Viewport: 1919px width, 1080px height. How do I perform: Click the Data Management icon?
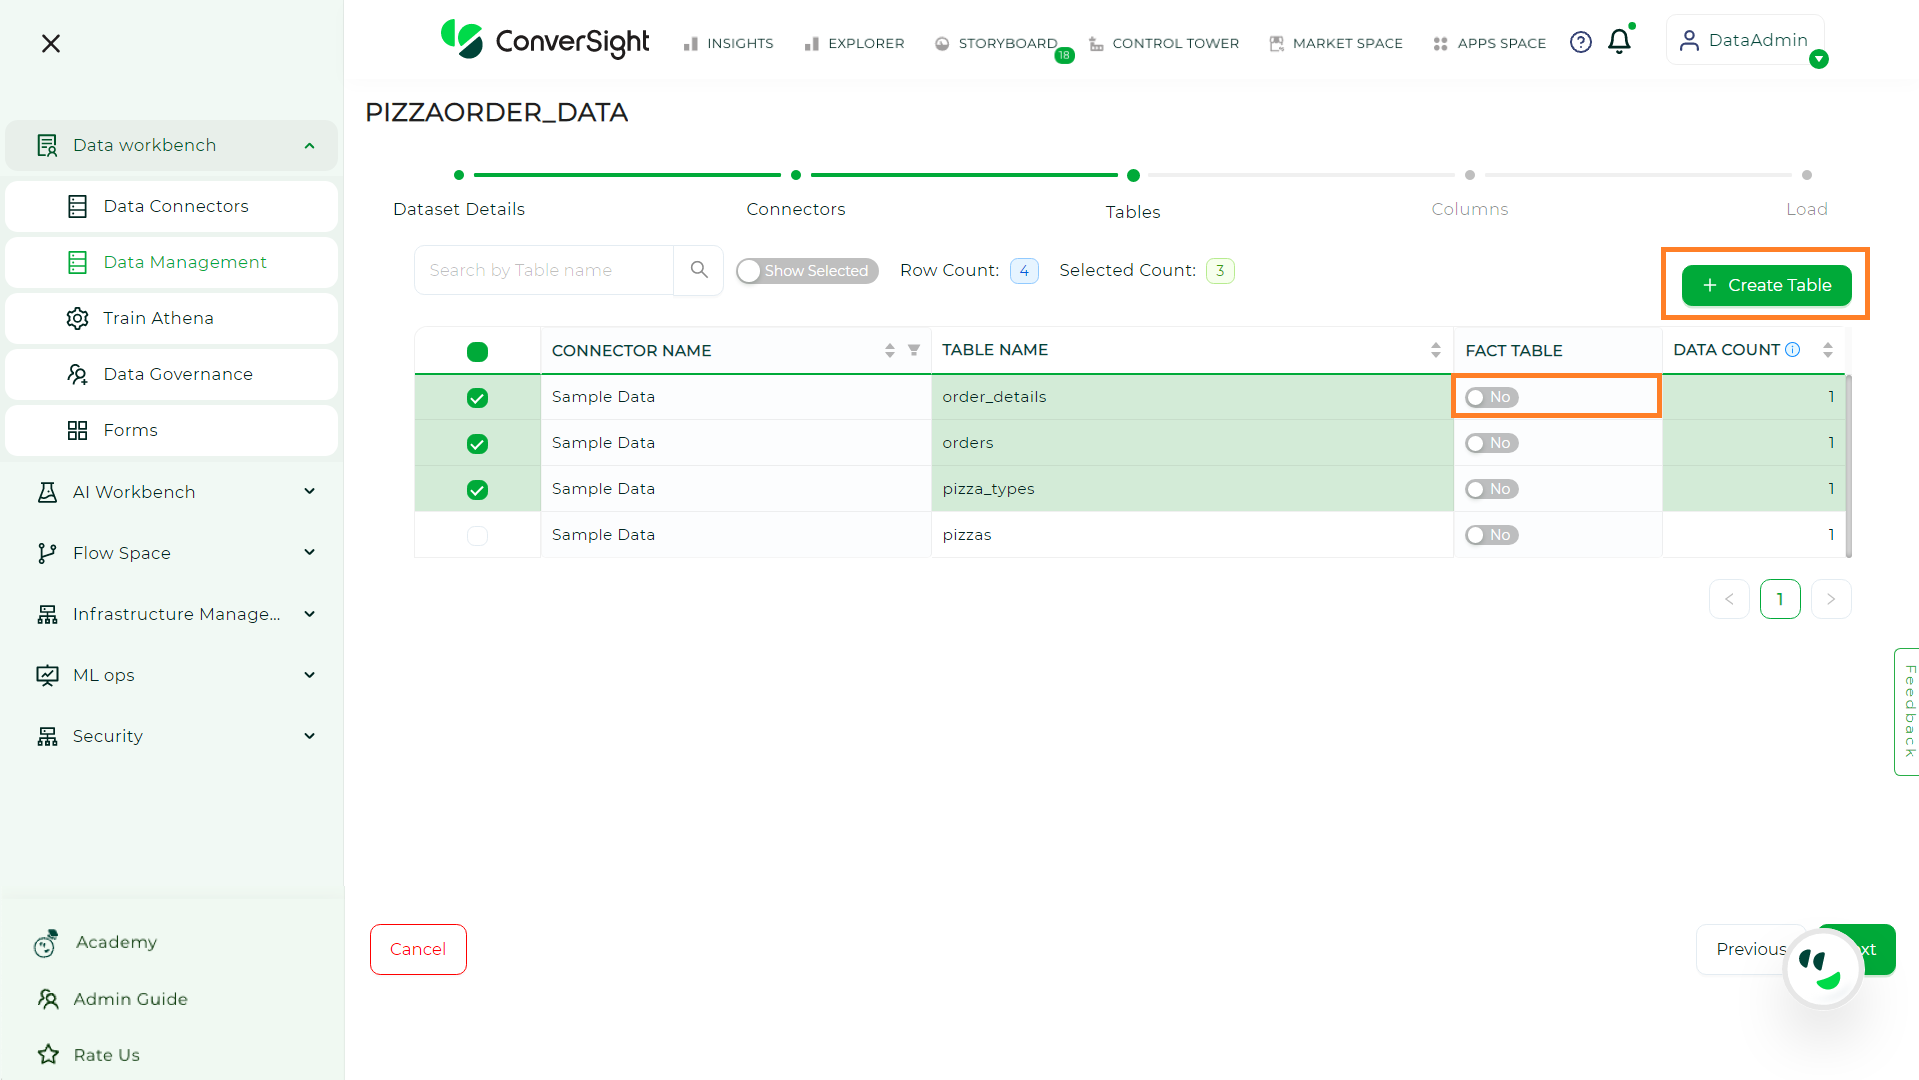click(77, 262)
